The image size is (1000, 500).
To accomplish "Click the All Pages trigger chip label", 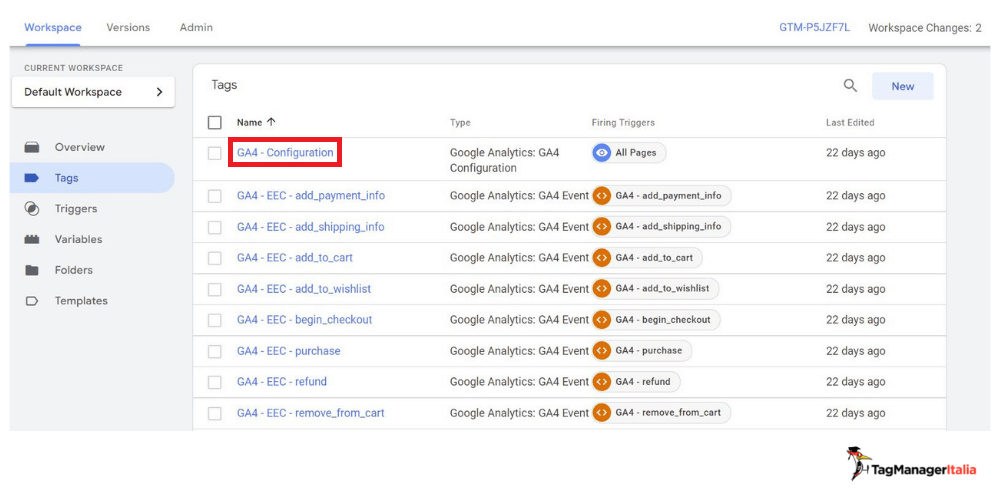I will click(636, 153).
